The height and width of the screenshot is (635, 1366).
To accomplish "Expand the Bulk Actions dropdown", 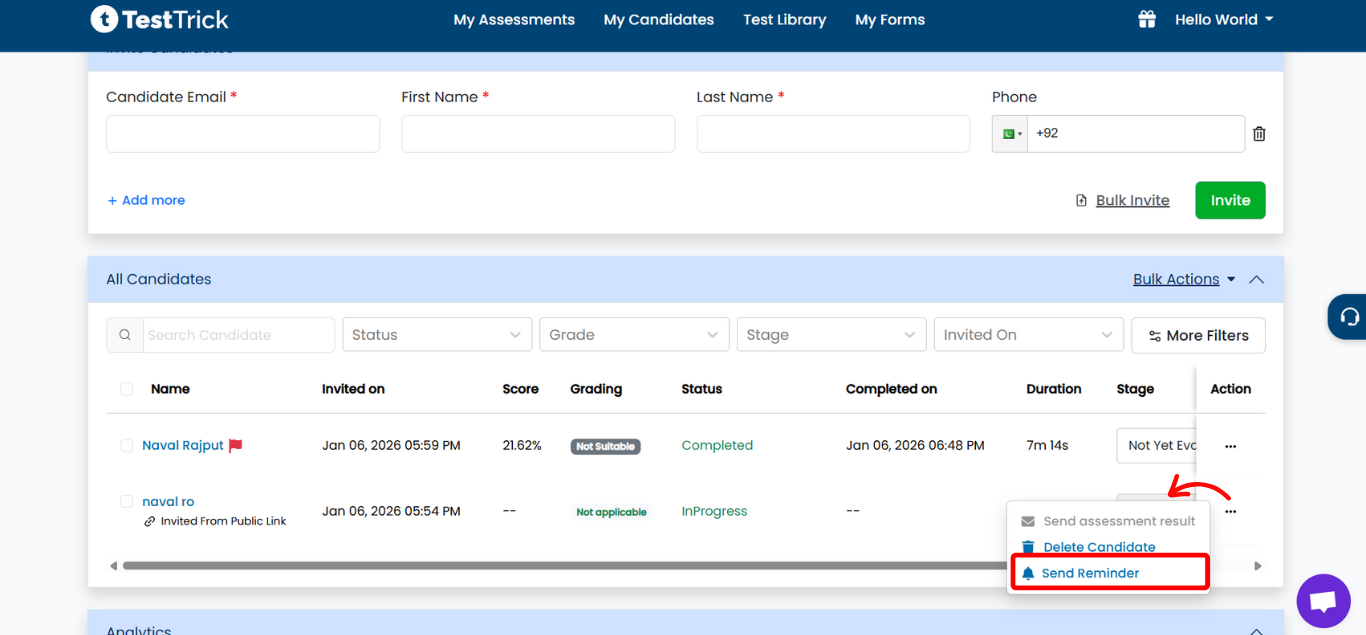I will click(x=1184, y=279).
